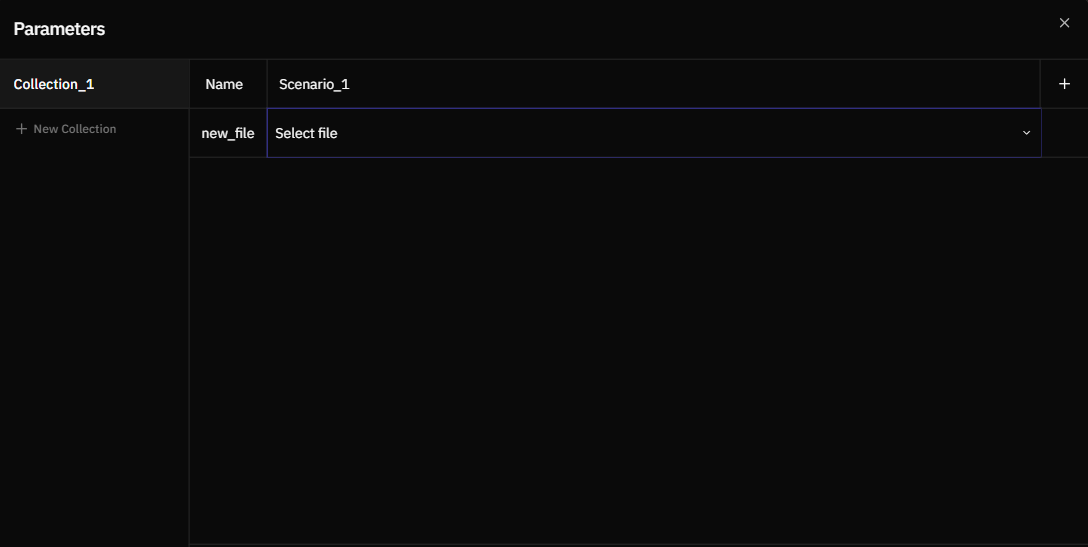
Task: Select Collection_1 in the sidebar
Action: [54, 84]
